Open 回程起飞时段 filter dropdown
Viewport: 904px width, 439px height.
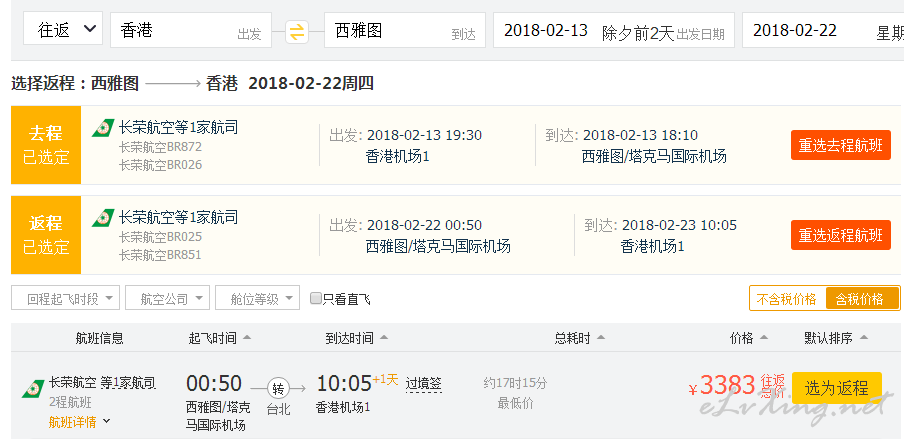(x=66, y=298)
